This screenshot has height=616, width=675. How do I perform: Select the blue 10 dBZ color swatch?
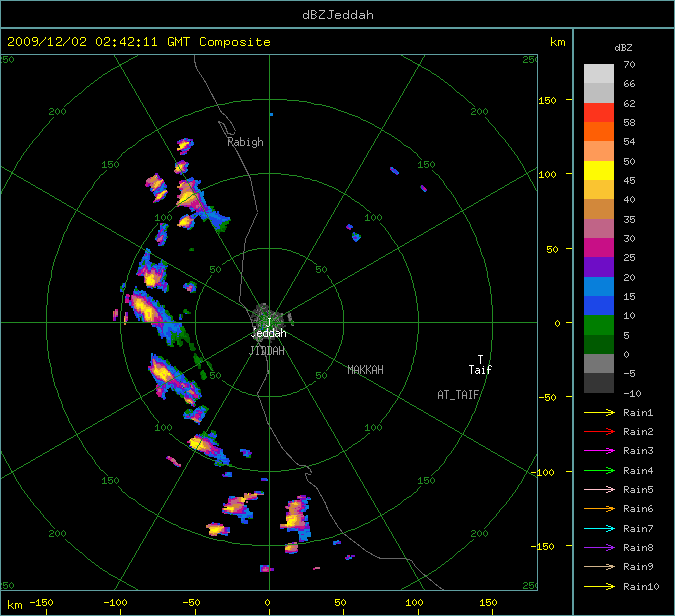click(x=599, y=306)
